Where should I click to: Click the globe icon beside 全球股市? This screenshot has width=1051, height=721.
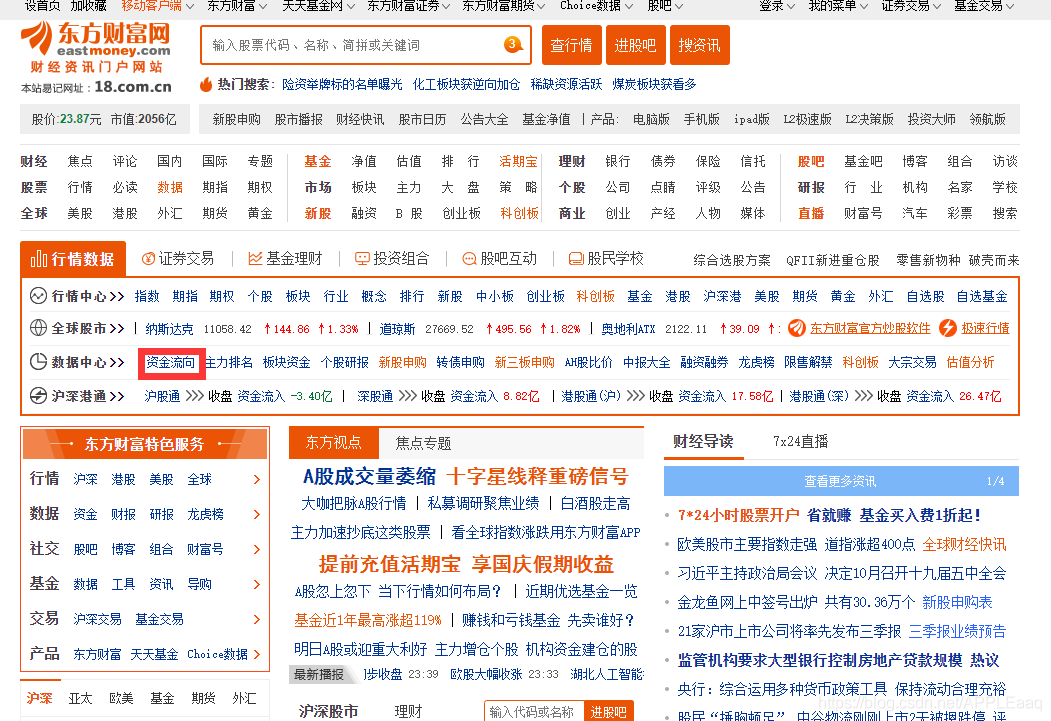(38, 328)
